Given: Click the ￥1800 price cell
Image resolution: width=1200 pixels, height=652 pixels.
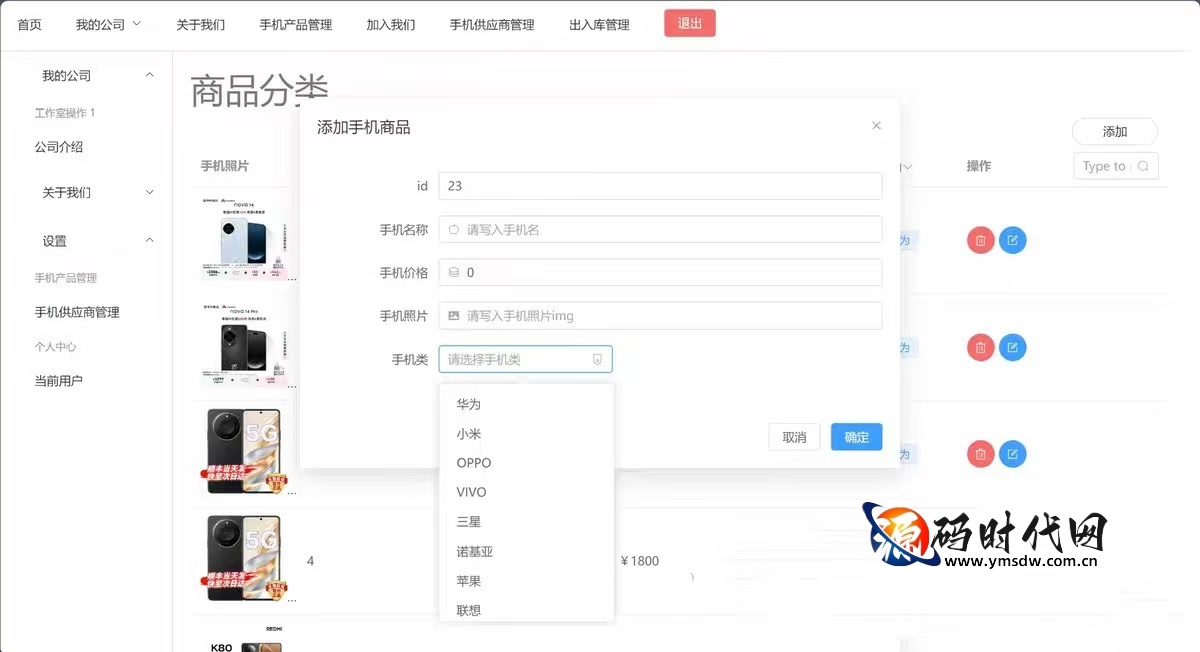Looking at the screenshot, I should click(x=640, y=561).
